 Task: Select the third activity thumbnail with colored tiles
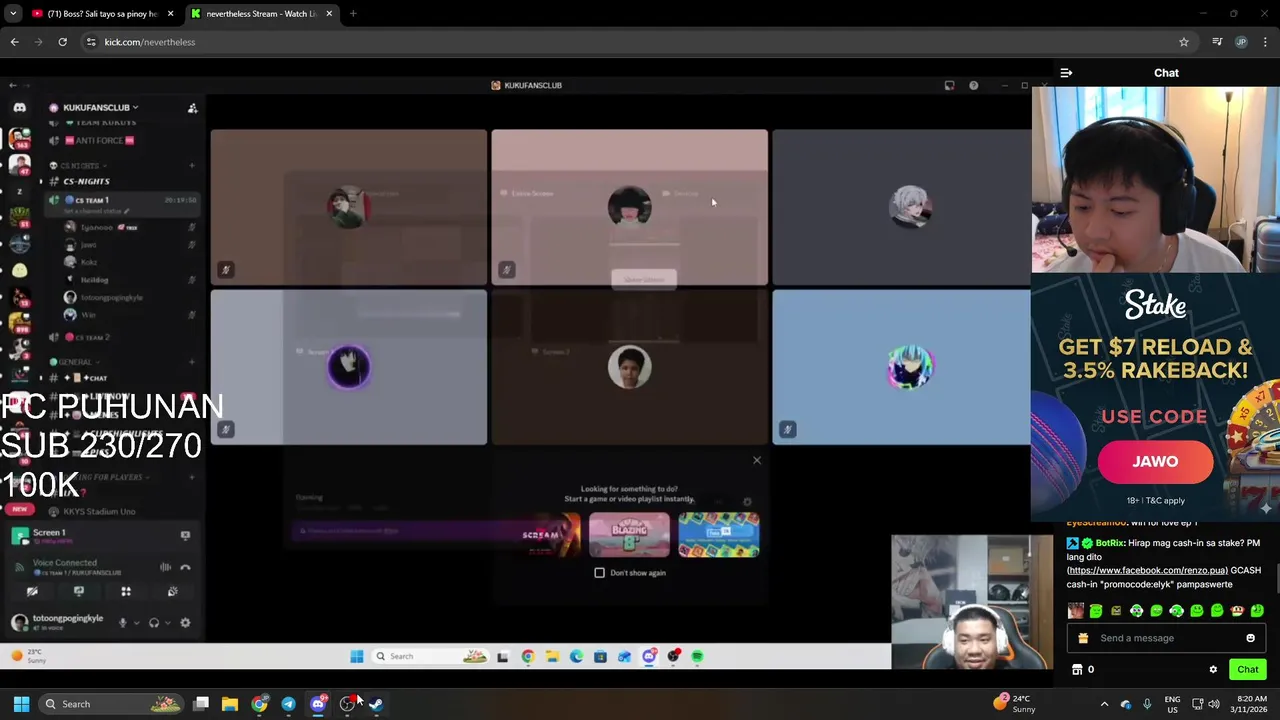click(718, 535)
